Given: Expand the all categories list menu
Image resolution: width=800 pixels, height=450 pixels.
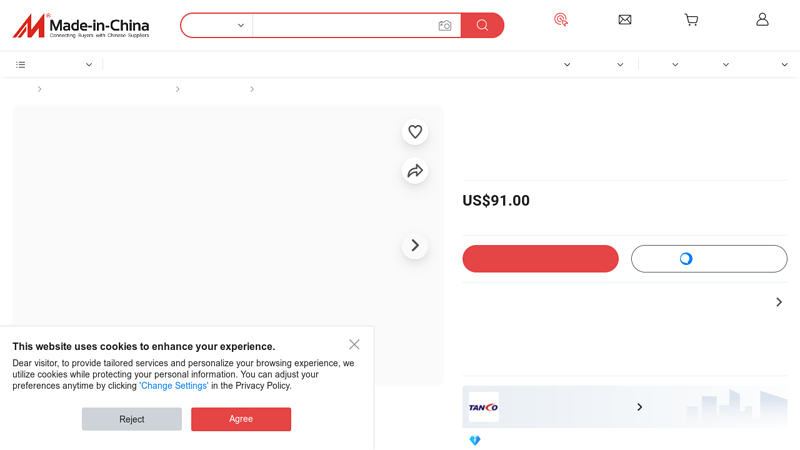Looking at the screenshot, I should click(x=54, y=65).
